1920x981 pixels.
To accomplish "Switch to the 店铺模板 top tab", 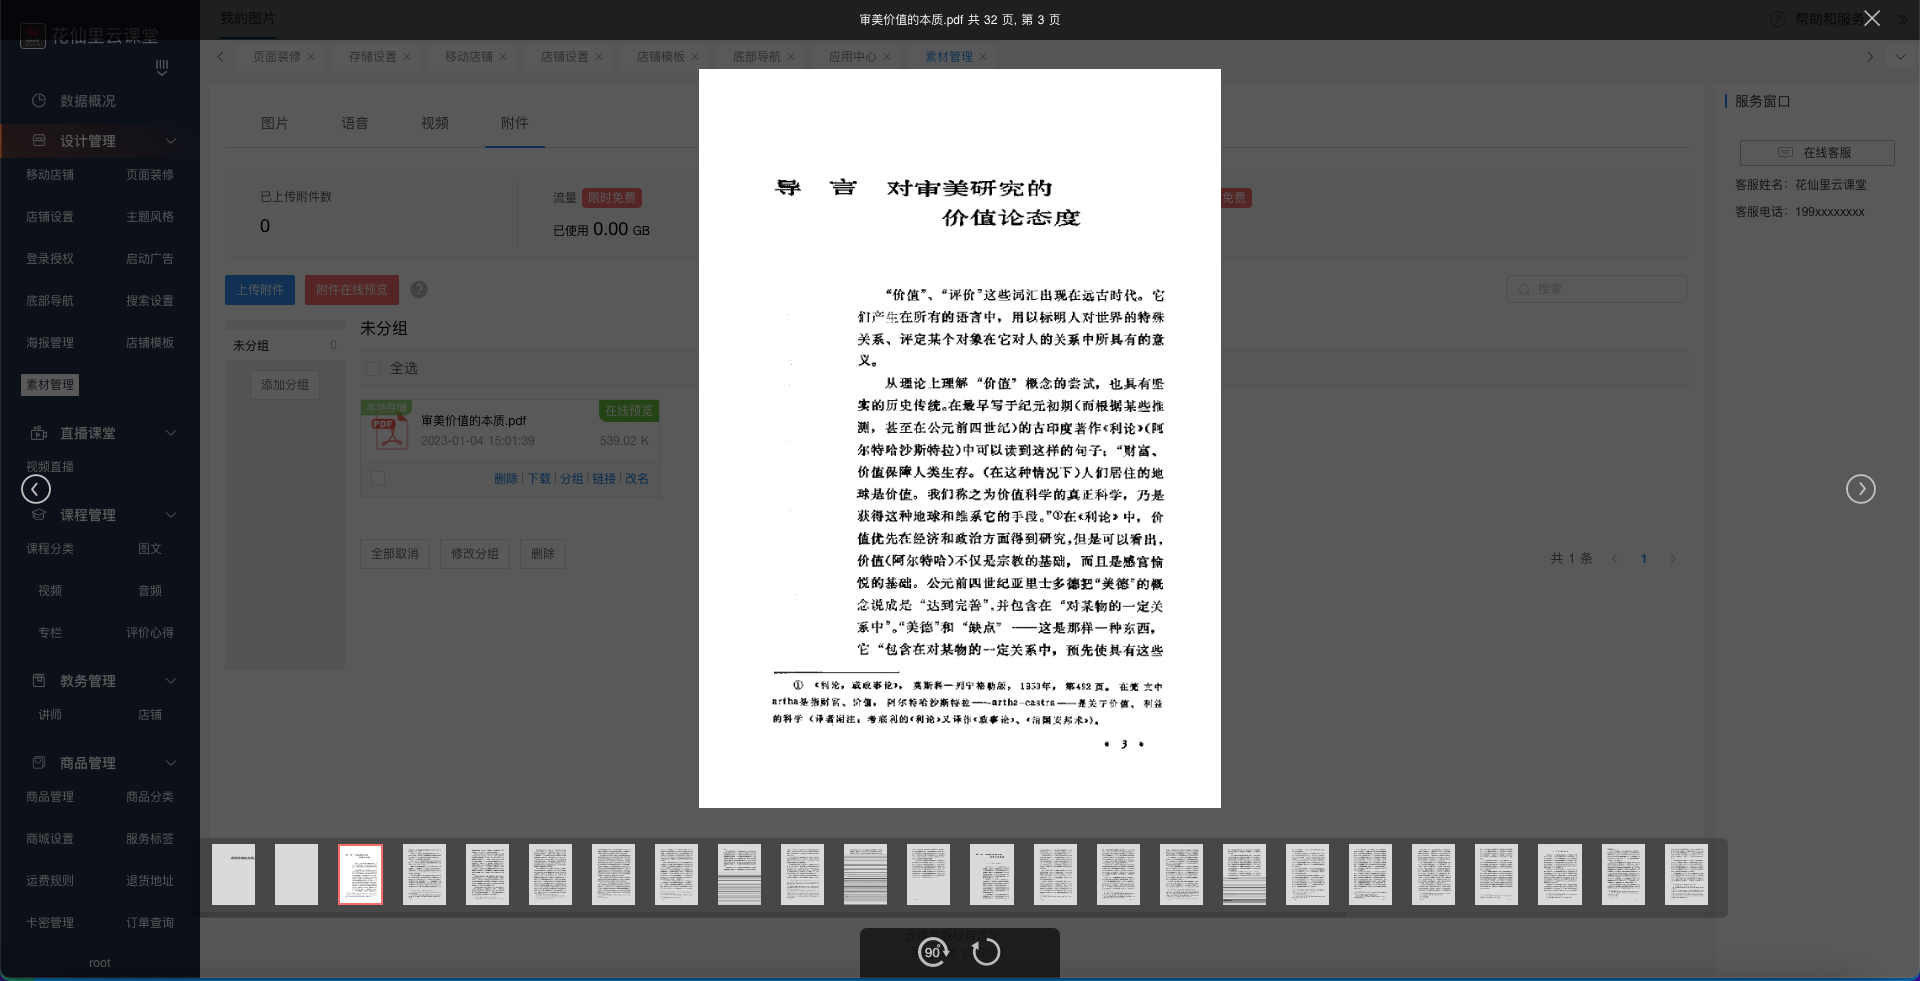I will (661, 57).
